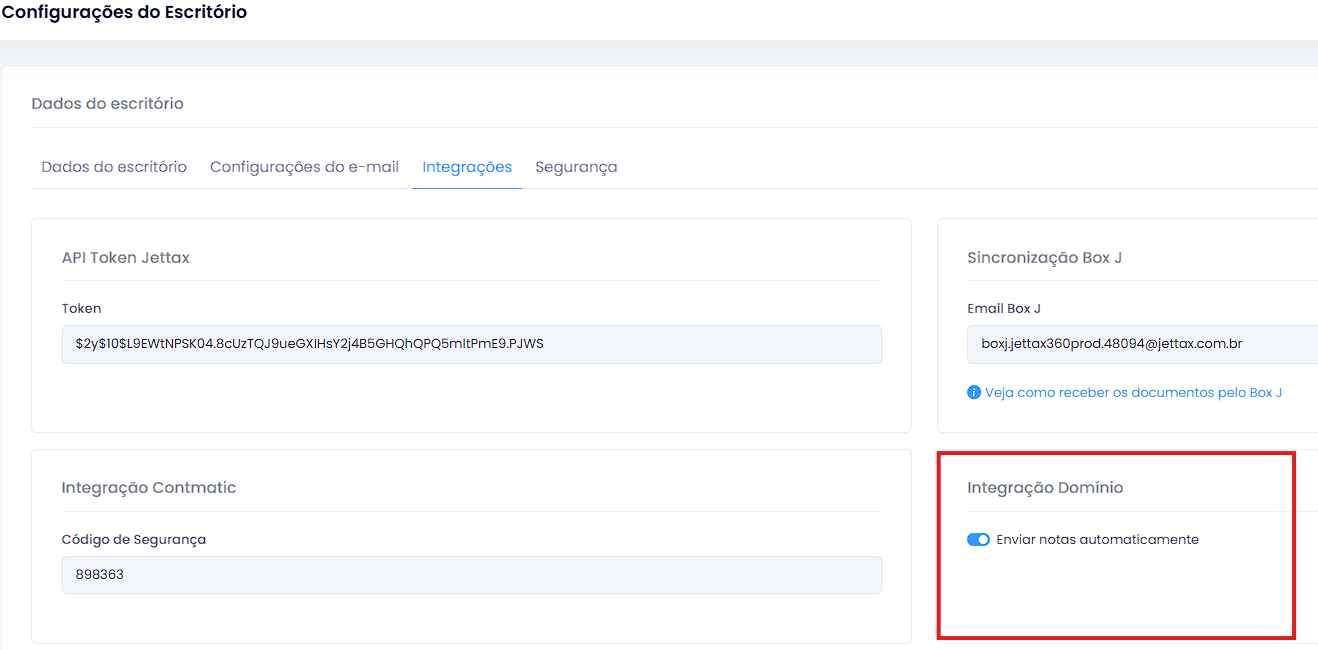Click the Email Box J label
Image resolution: width=1318 pixels, height=650 pixels.
tap(1004, 309)
